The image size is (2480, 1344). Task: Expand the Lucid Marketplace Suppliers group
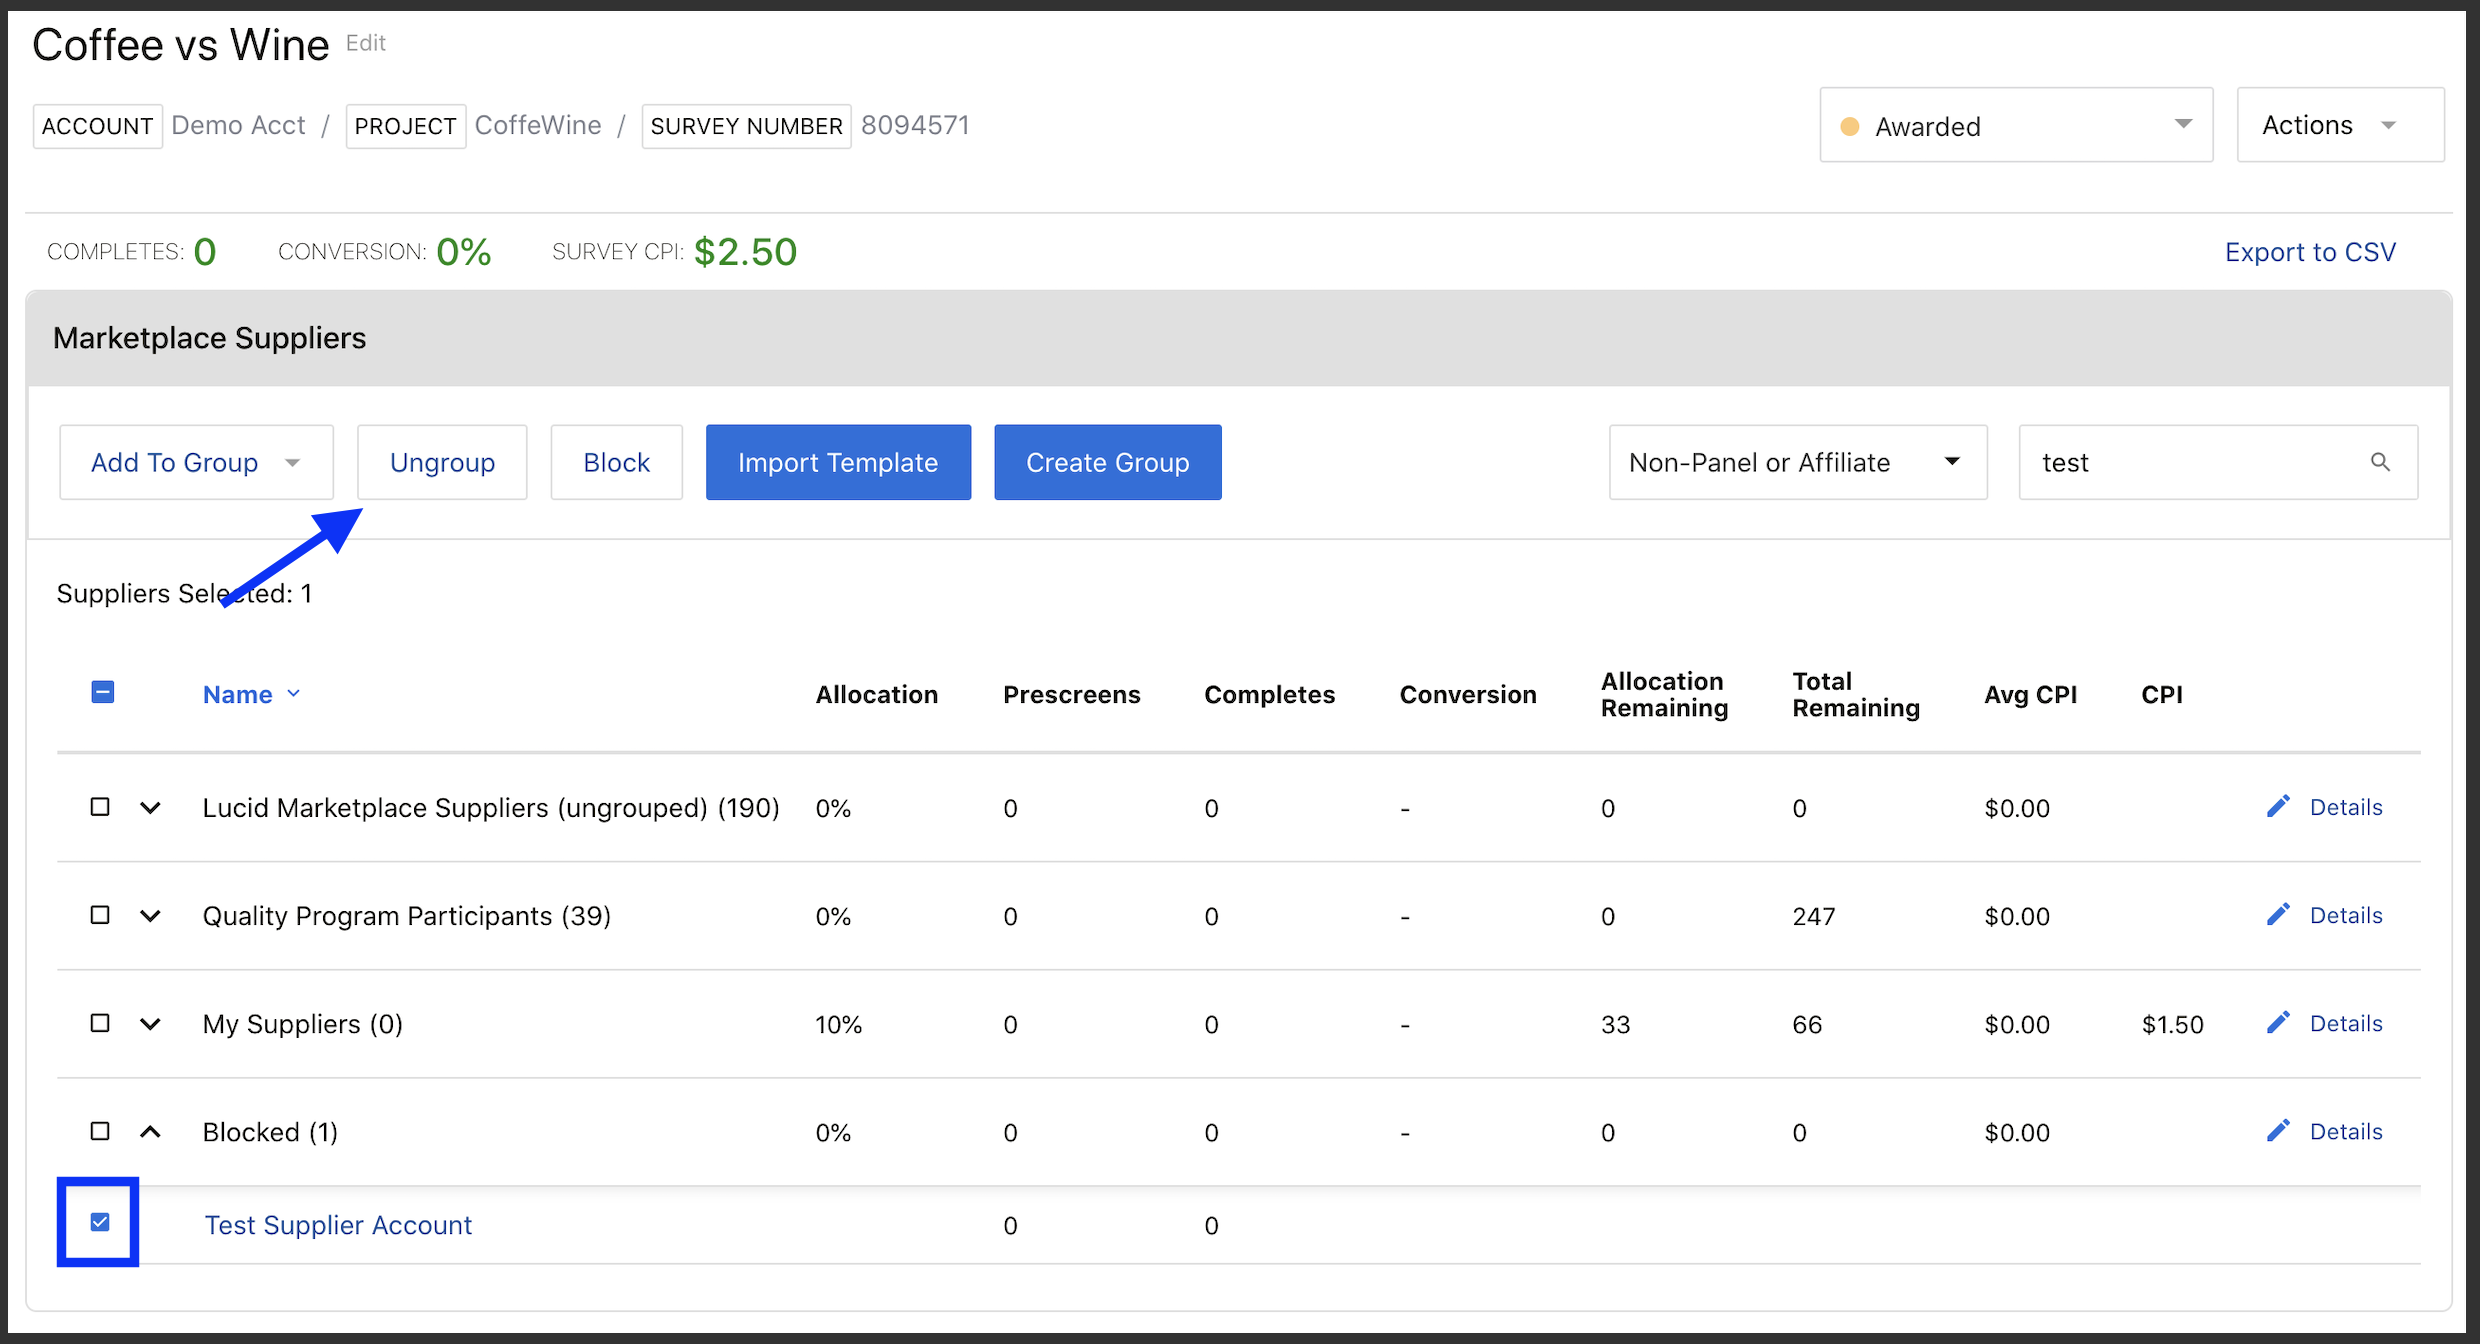[x=150, y=808]
